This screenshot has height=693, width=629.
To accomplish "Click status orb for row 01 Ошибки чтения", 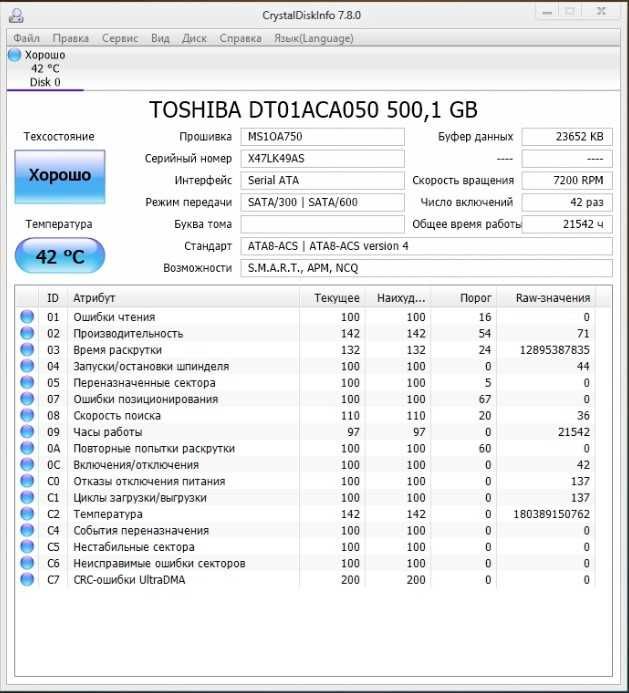I will (27, 317).
